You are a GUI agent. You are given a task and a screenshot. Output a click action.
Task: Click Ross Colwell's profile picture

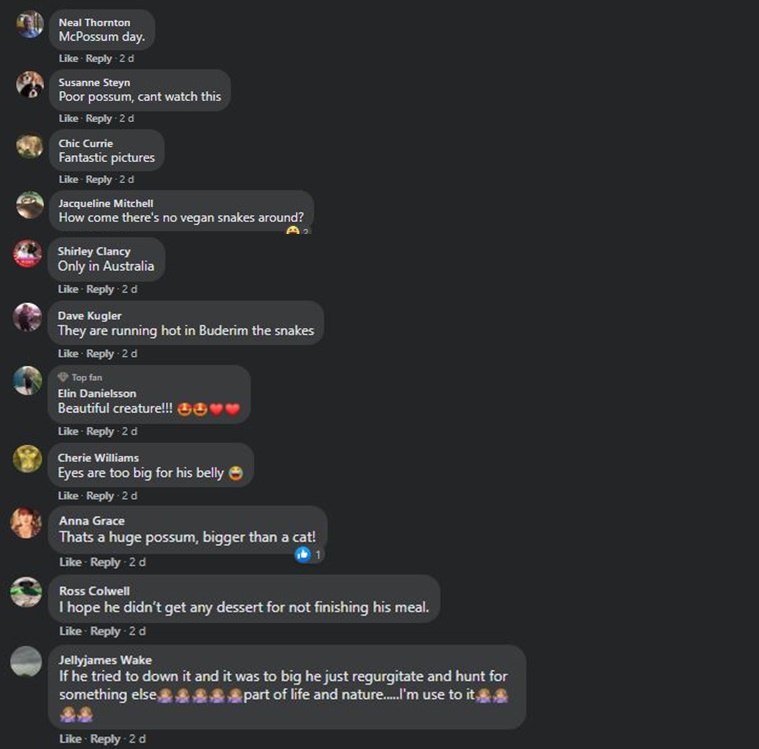click(x=26, y=592)
